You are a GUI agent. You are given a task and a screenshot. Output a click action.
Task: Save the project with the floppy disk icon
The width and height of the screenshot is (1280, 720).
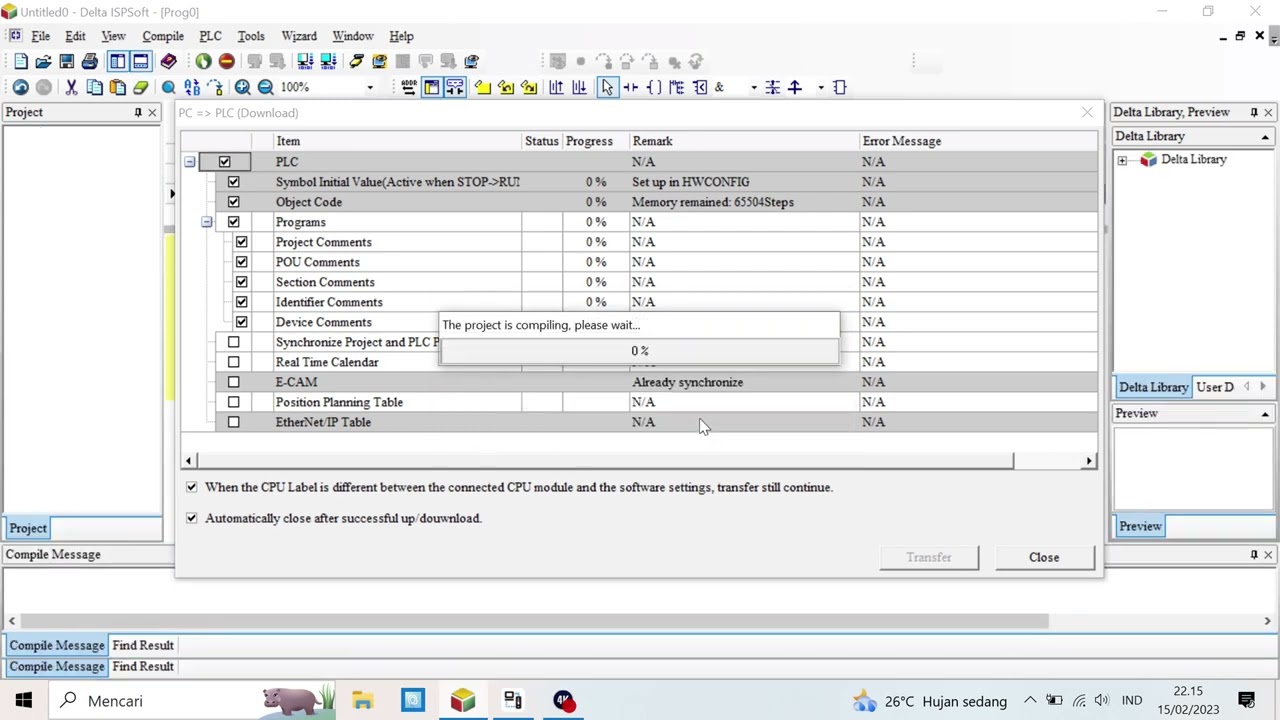tap(66, 62)
